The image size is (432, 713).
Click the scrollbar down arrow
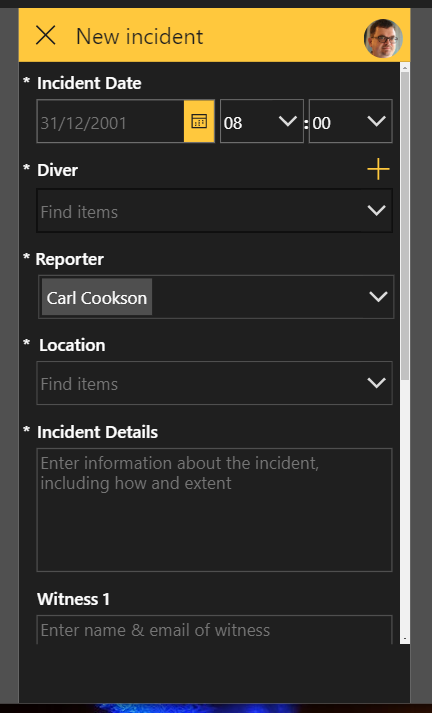click(x=405, y=639)
